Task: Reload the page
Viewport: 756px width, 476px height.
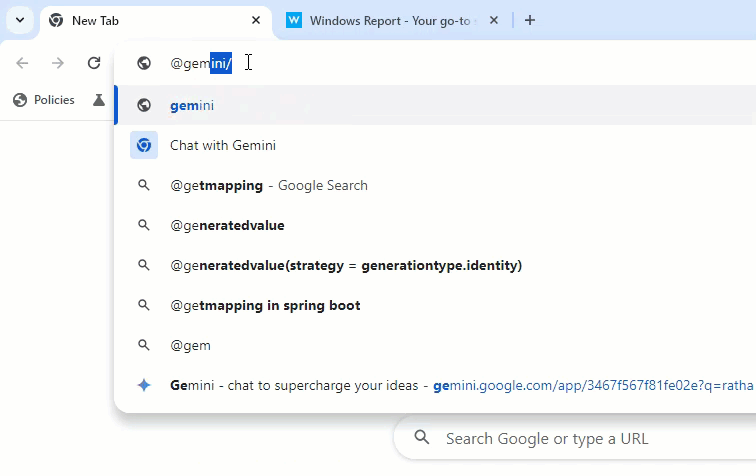Action: coord(94,63)
